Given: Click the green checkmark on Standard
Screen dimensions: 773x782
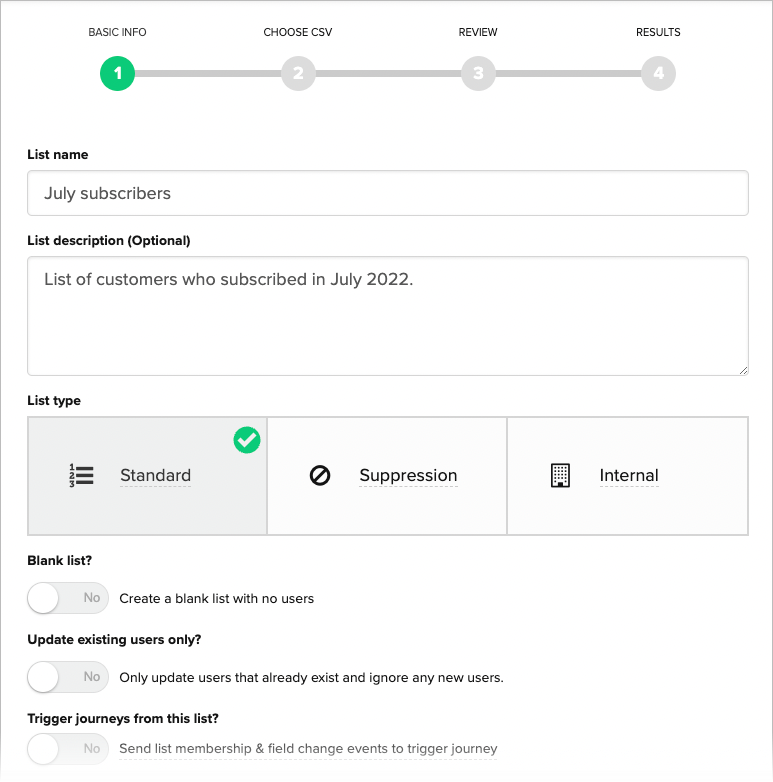Looking at the screenshot, I should click(x=247, y=440).
